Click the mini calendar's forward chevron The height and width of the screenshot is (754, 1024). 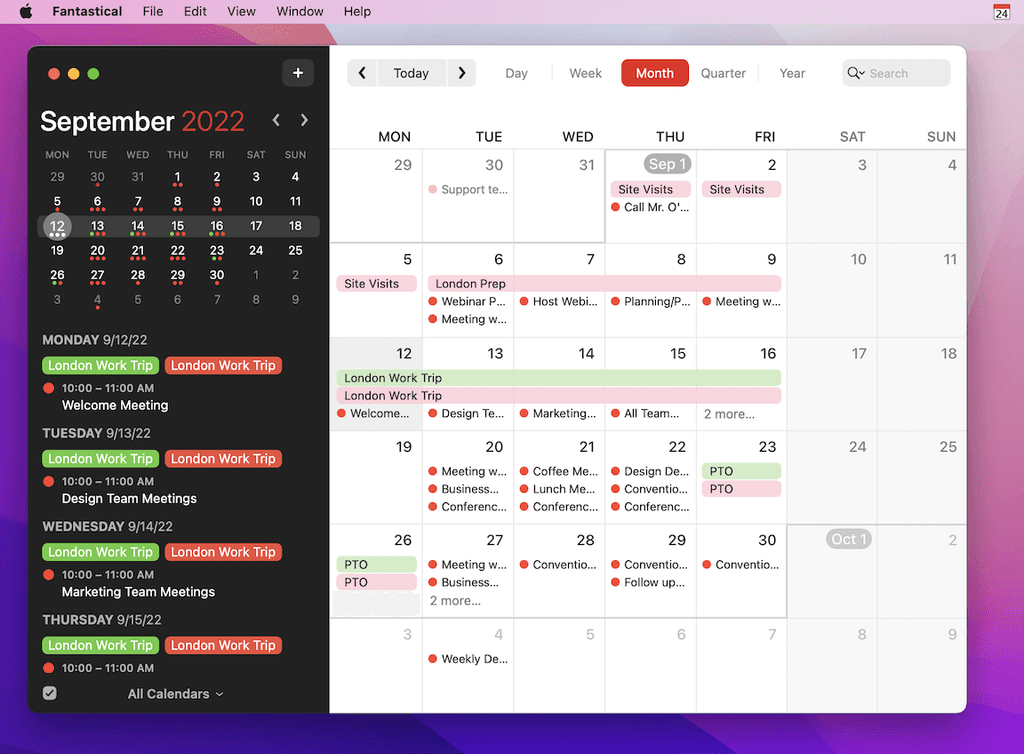tap(305, 120)
